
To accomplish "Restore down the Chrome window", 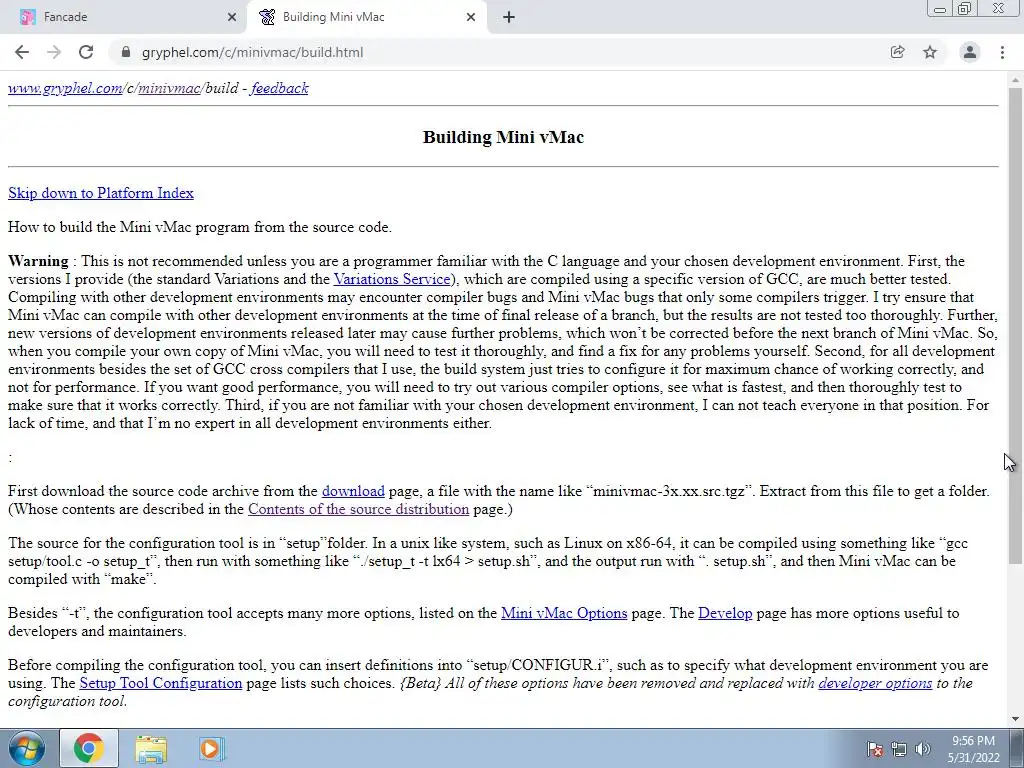I will tap(965, 8).
